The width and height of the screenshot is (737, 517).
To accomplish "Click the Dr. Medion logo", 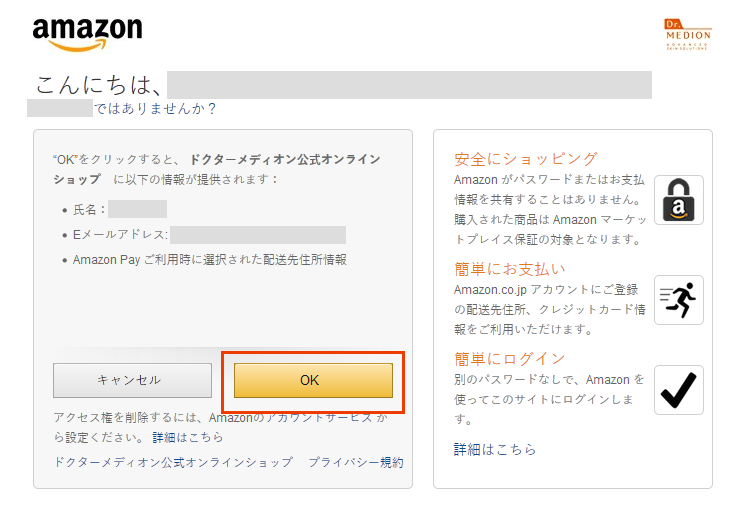I will (x=687, y=36).
